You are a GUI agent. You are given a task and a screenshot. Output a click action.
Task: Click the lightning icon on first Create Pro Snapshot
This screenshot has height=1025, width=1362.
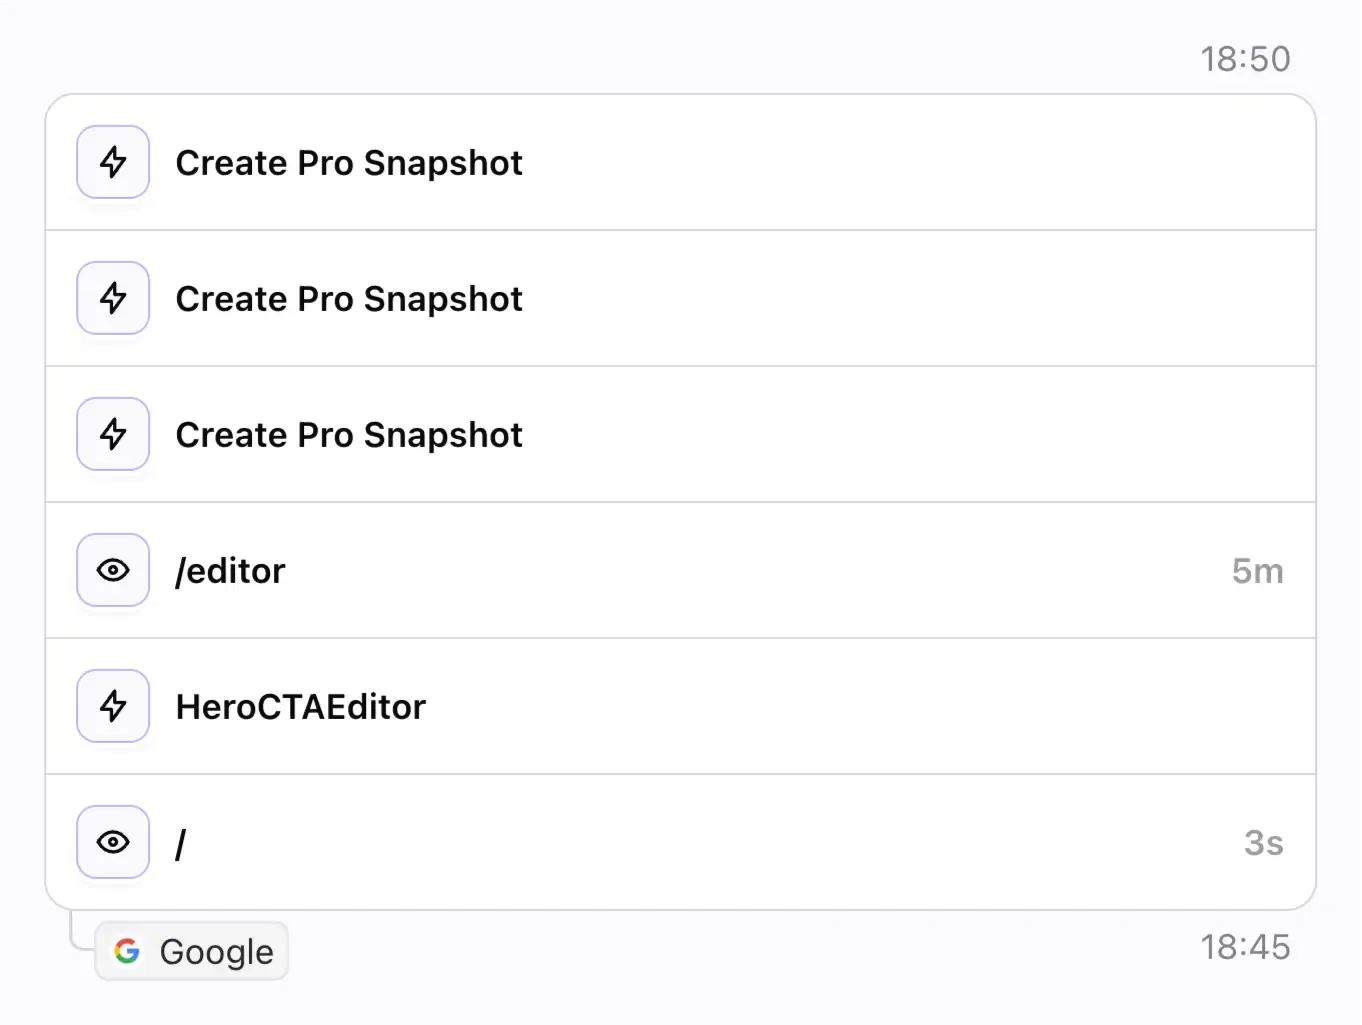pos(112,162)
